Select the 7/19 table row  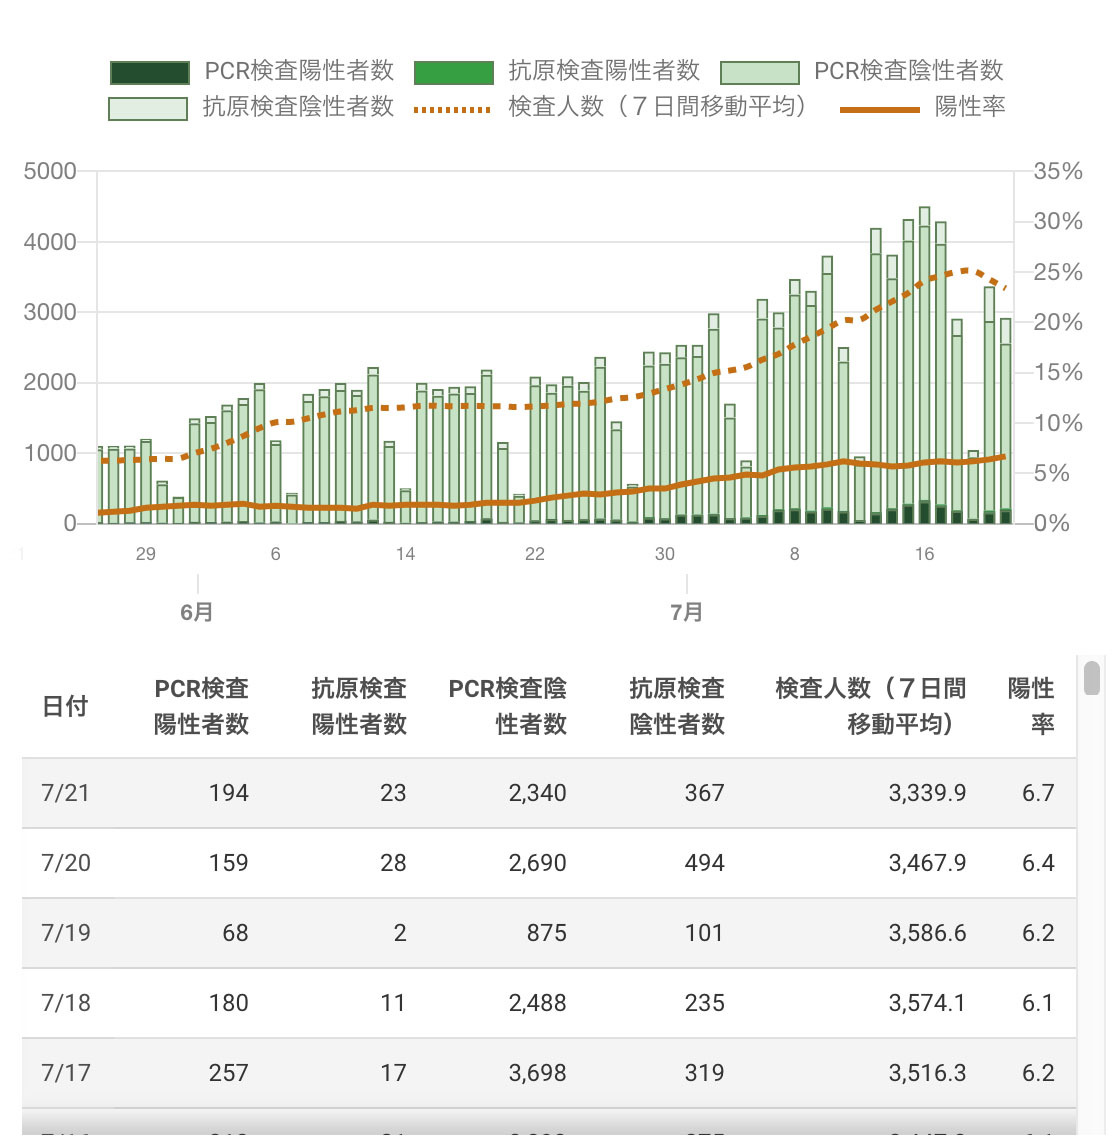[548, 933]
